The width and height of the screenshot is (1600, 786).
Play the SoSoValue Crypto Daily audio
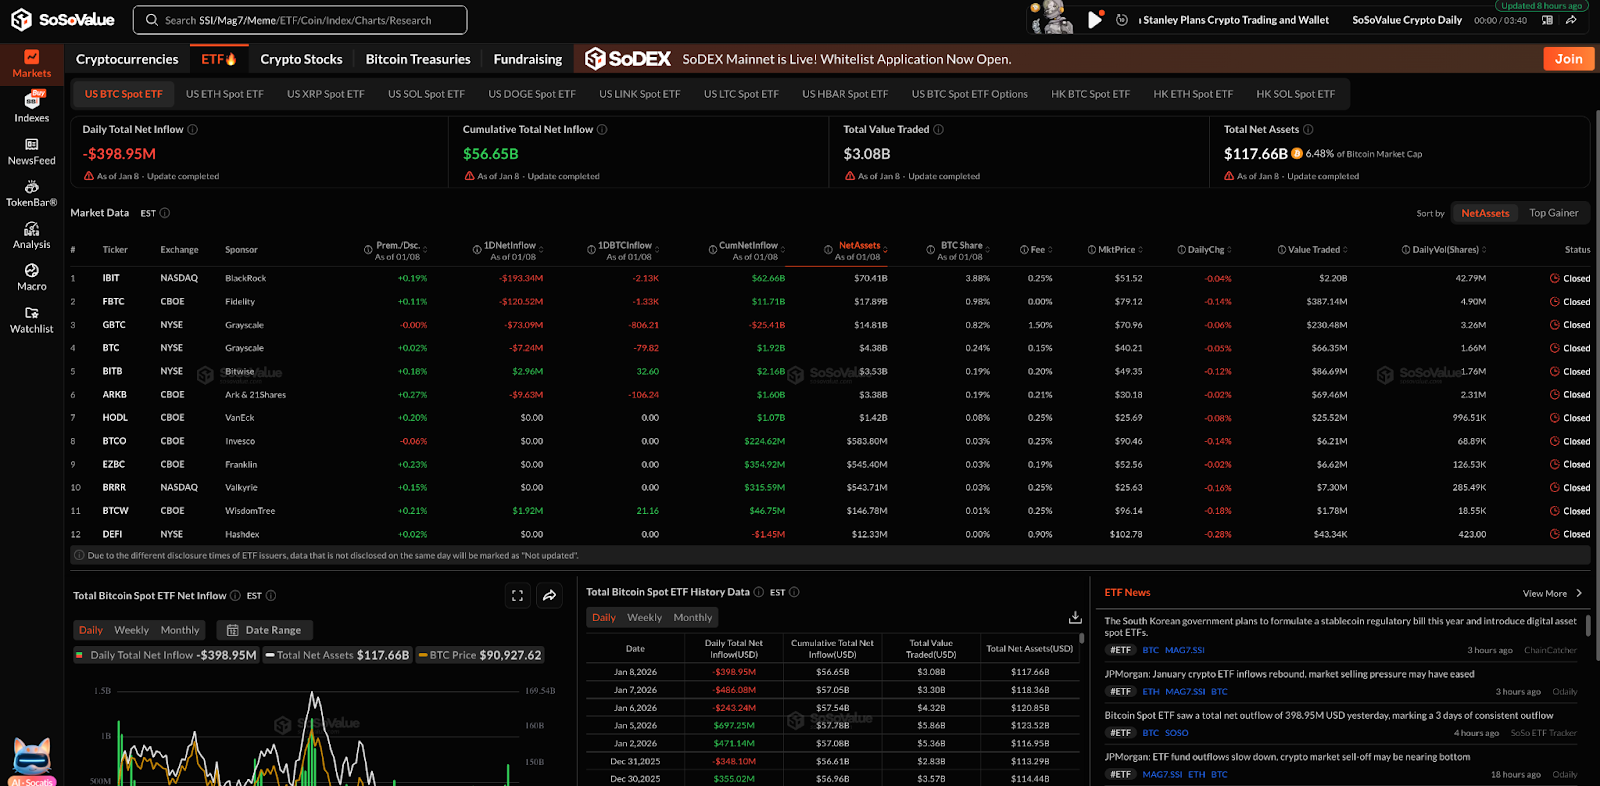point(1095,20)
